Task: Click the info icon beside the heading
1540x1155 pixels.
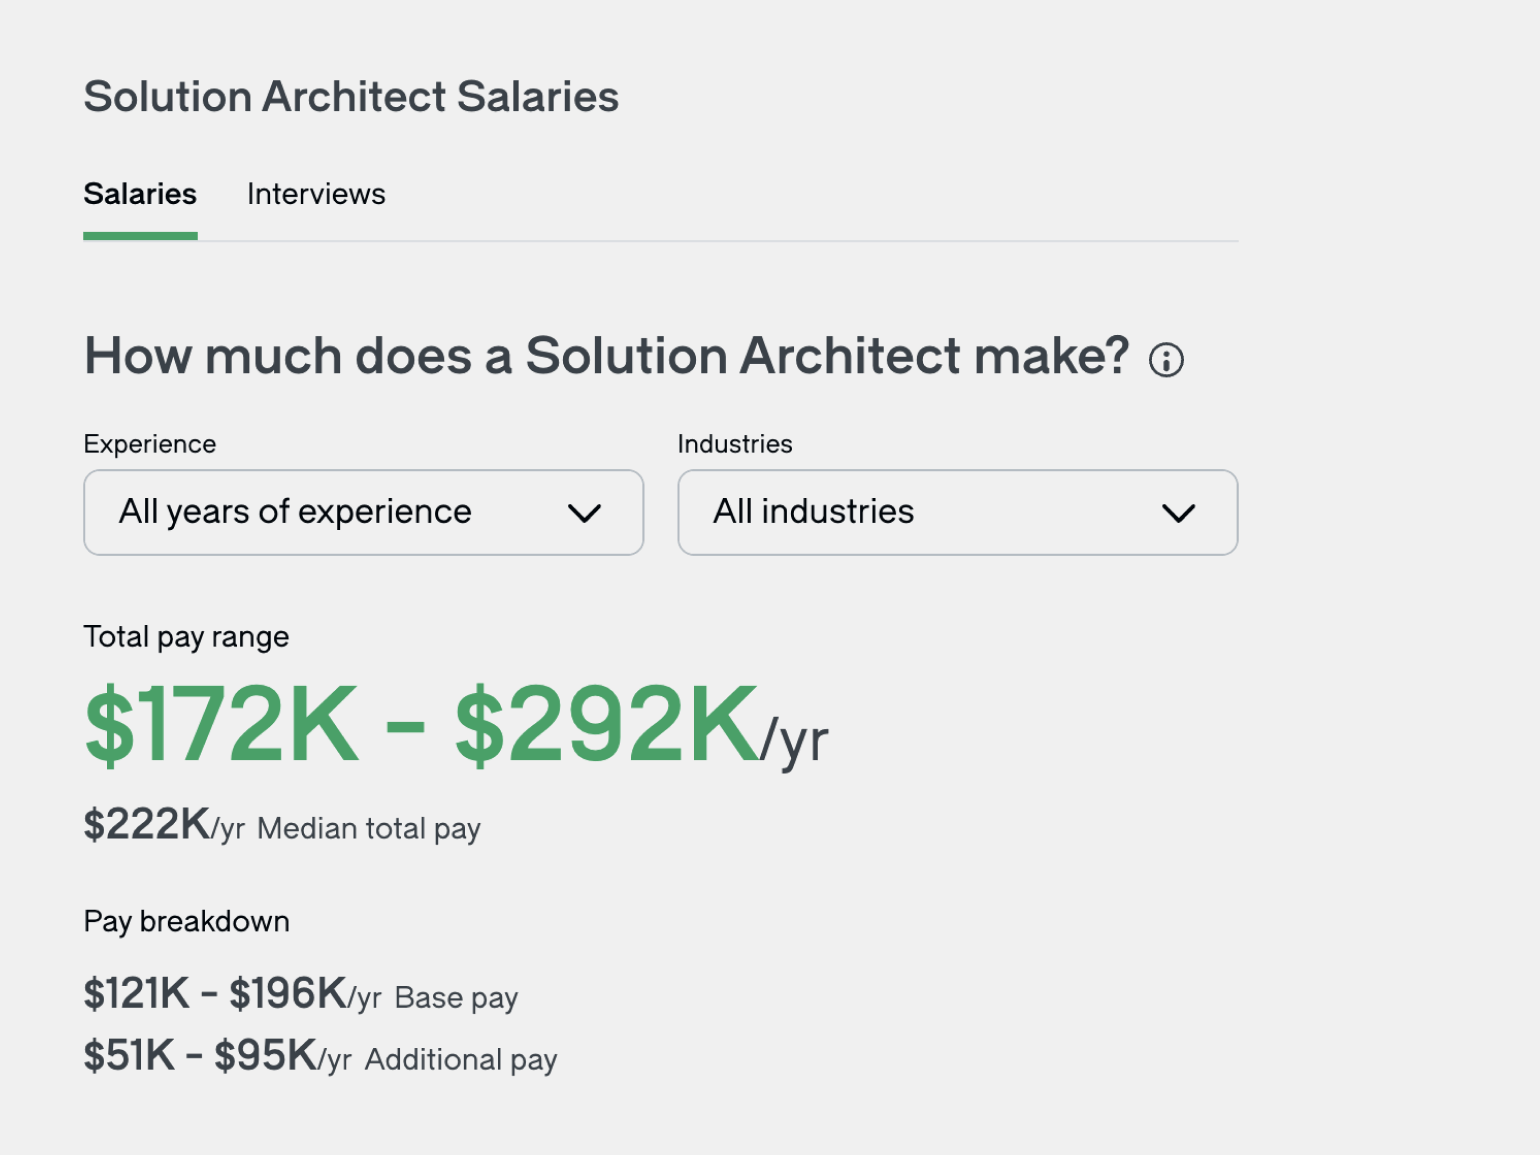Action: pyautogui.click(x=1166, y=360)
